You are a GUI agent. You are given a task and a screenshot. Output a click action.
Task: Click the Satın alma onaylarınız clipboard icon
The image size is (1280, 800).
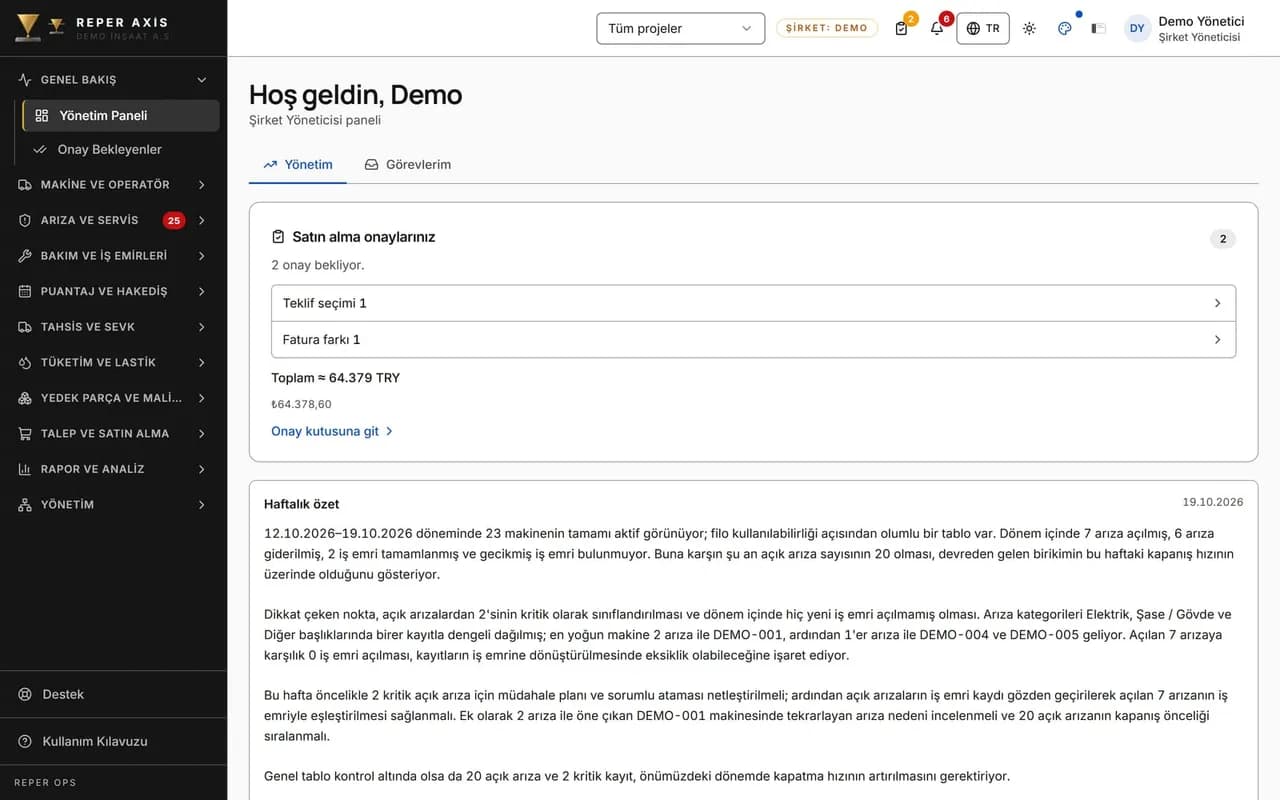click(x=278, y=237)
